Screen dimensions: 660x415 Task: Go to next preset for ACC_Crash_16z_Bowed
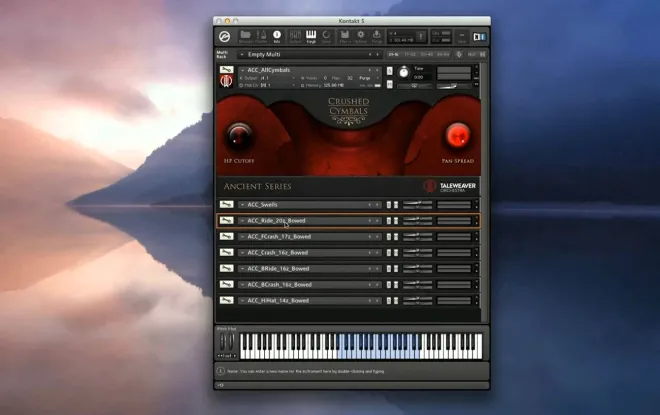377,253
